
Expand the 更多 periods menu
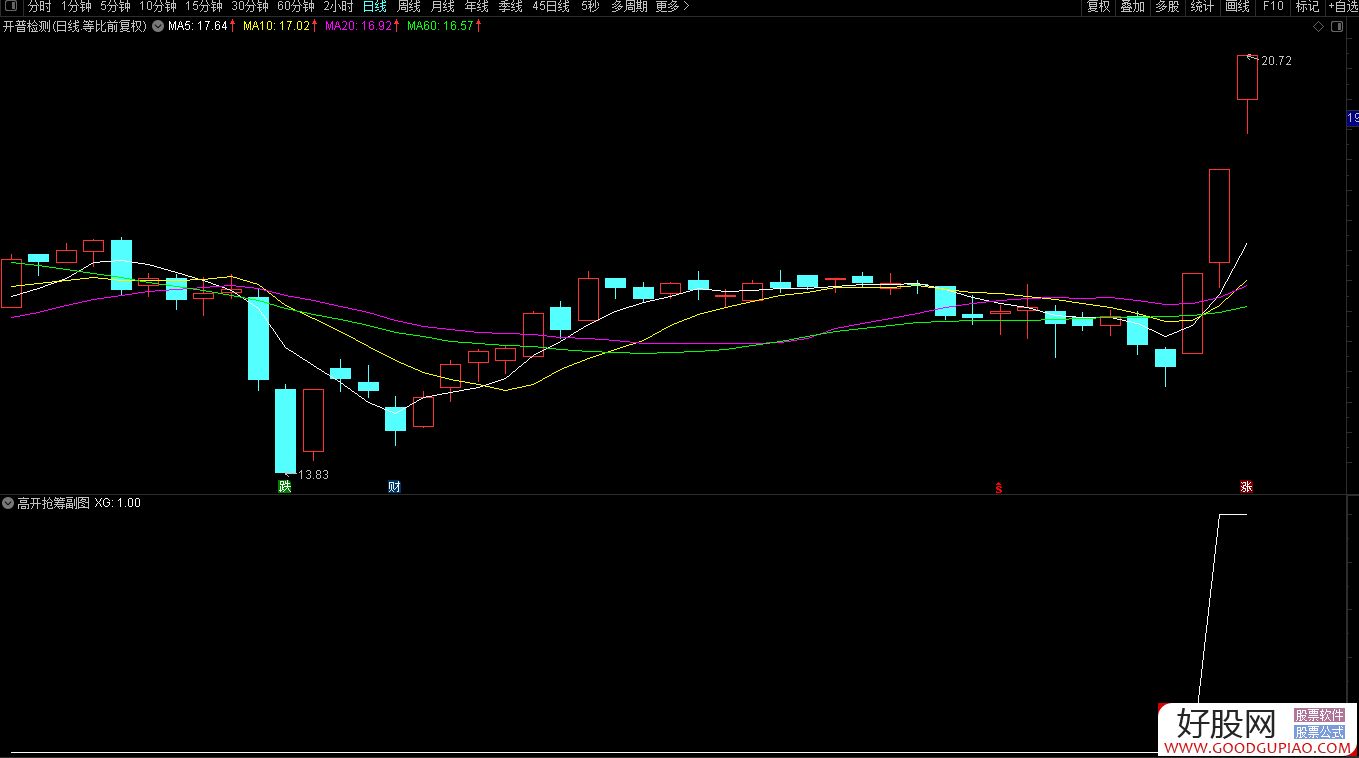[x=672, y=7]
